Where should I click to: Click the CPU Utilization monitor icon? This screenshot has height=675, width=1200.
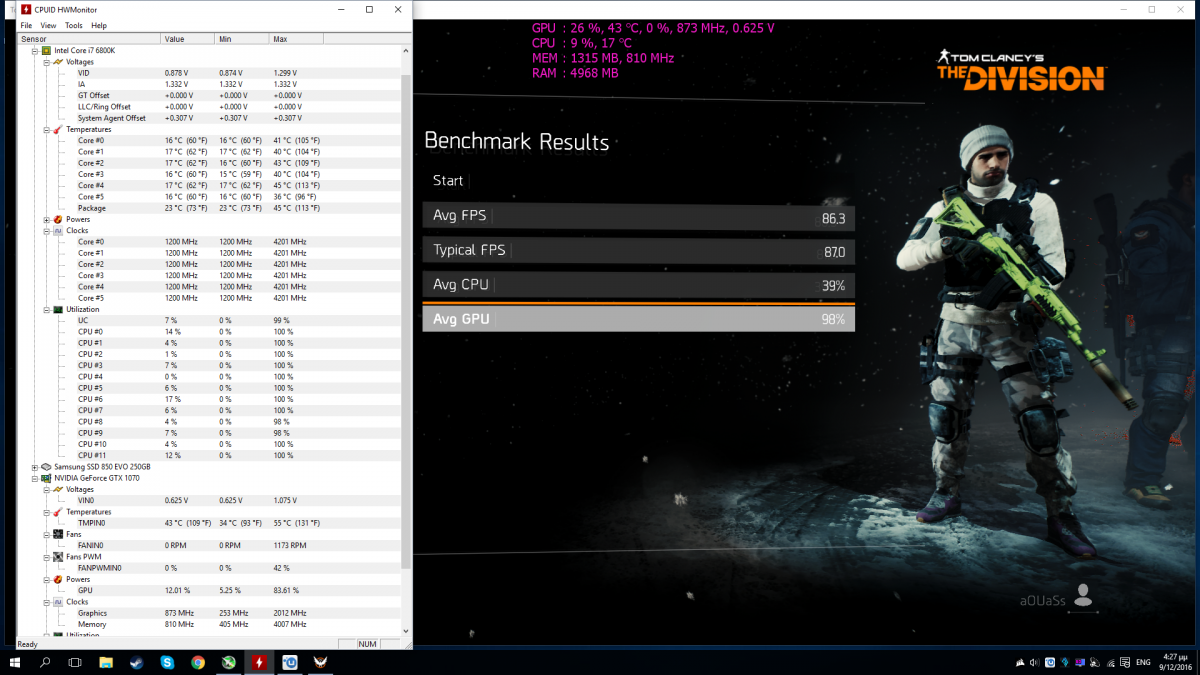point(57,309)
